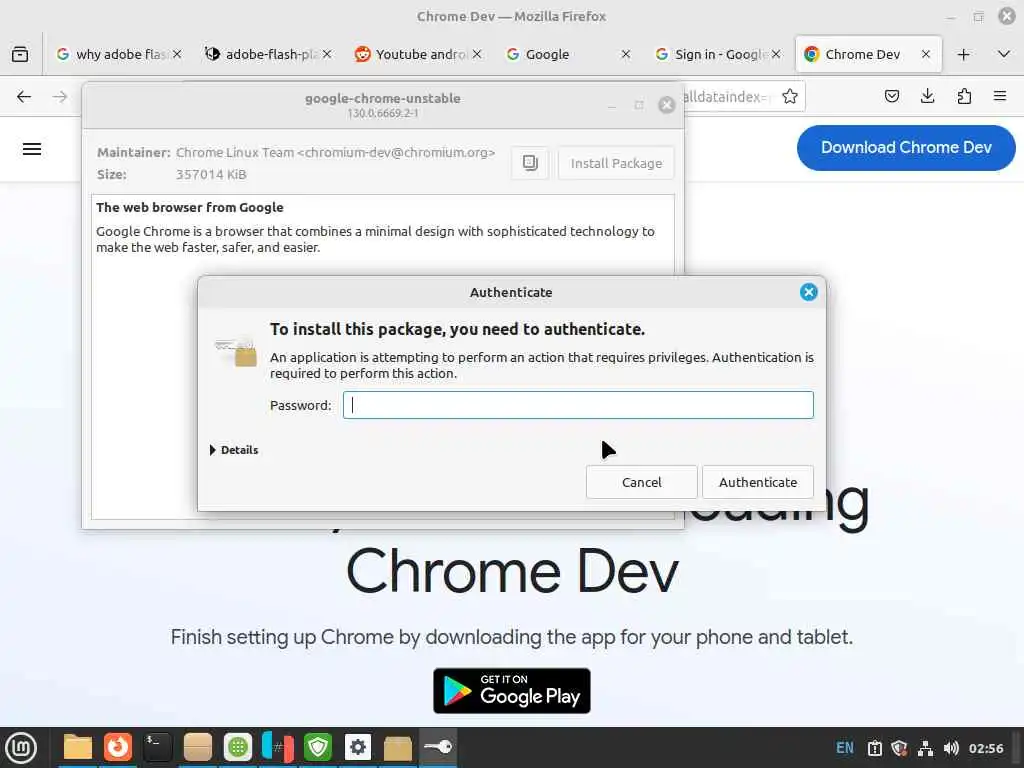This screenshot has width=1024, height=768.
Task: Click the Chrome Linux Team maintainer text
Action: 336,152
